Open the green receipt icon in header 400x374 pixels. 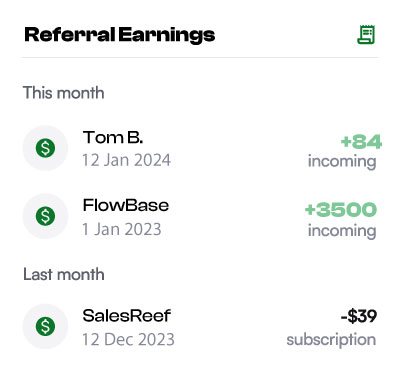[366, 35]
